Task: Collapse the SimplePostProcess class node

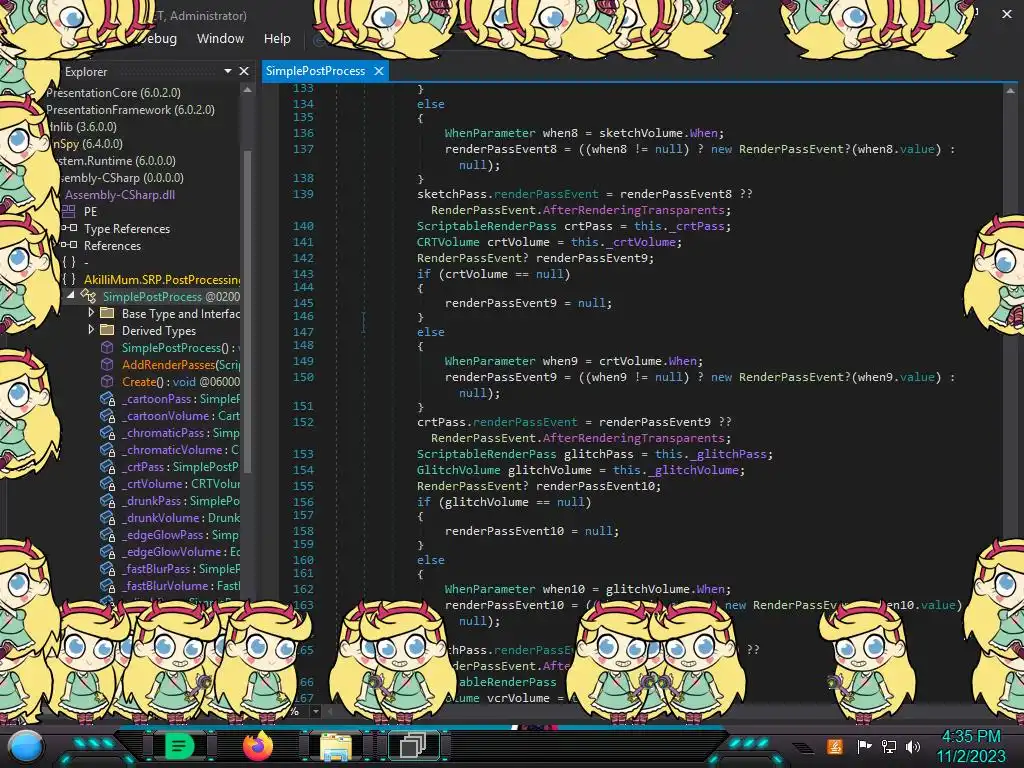Action: (x=71, y=296)
